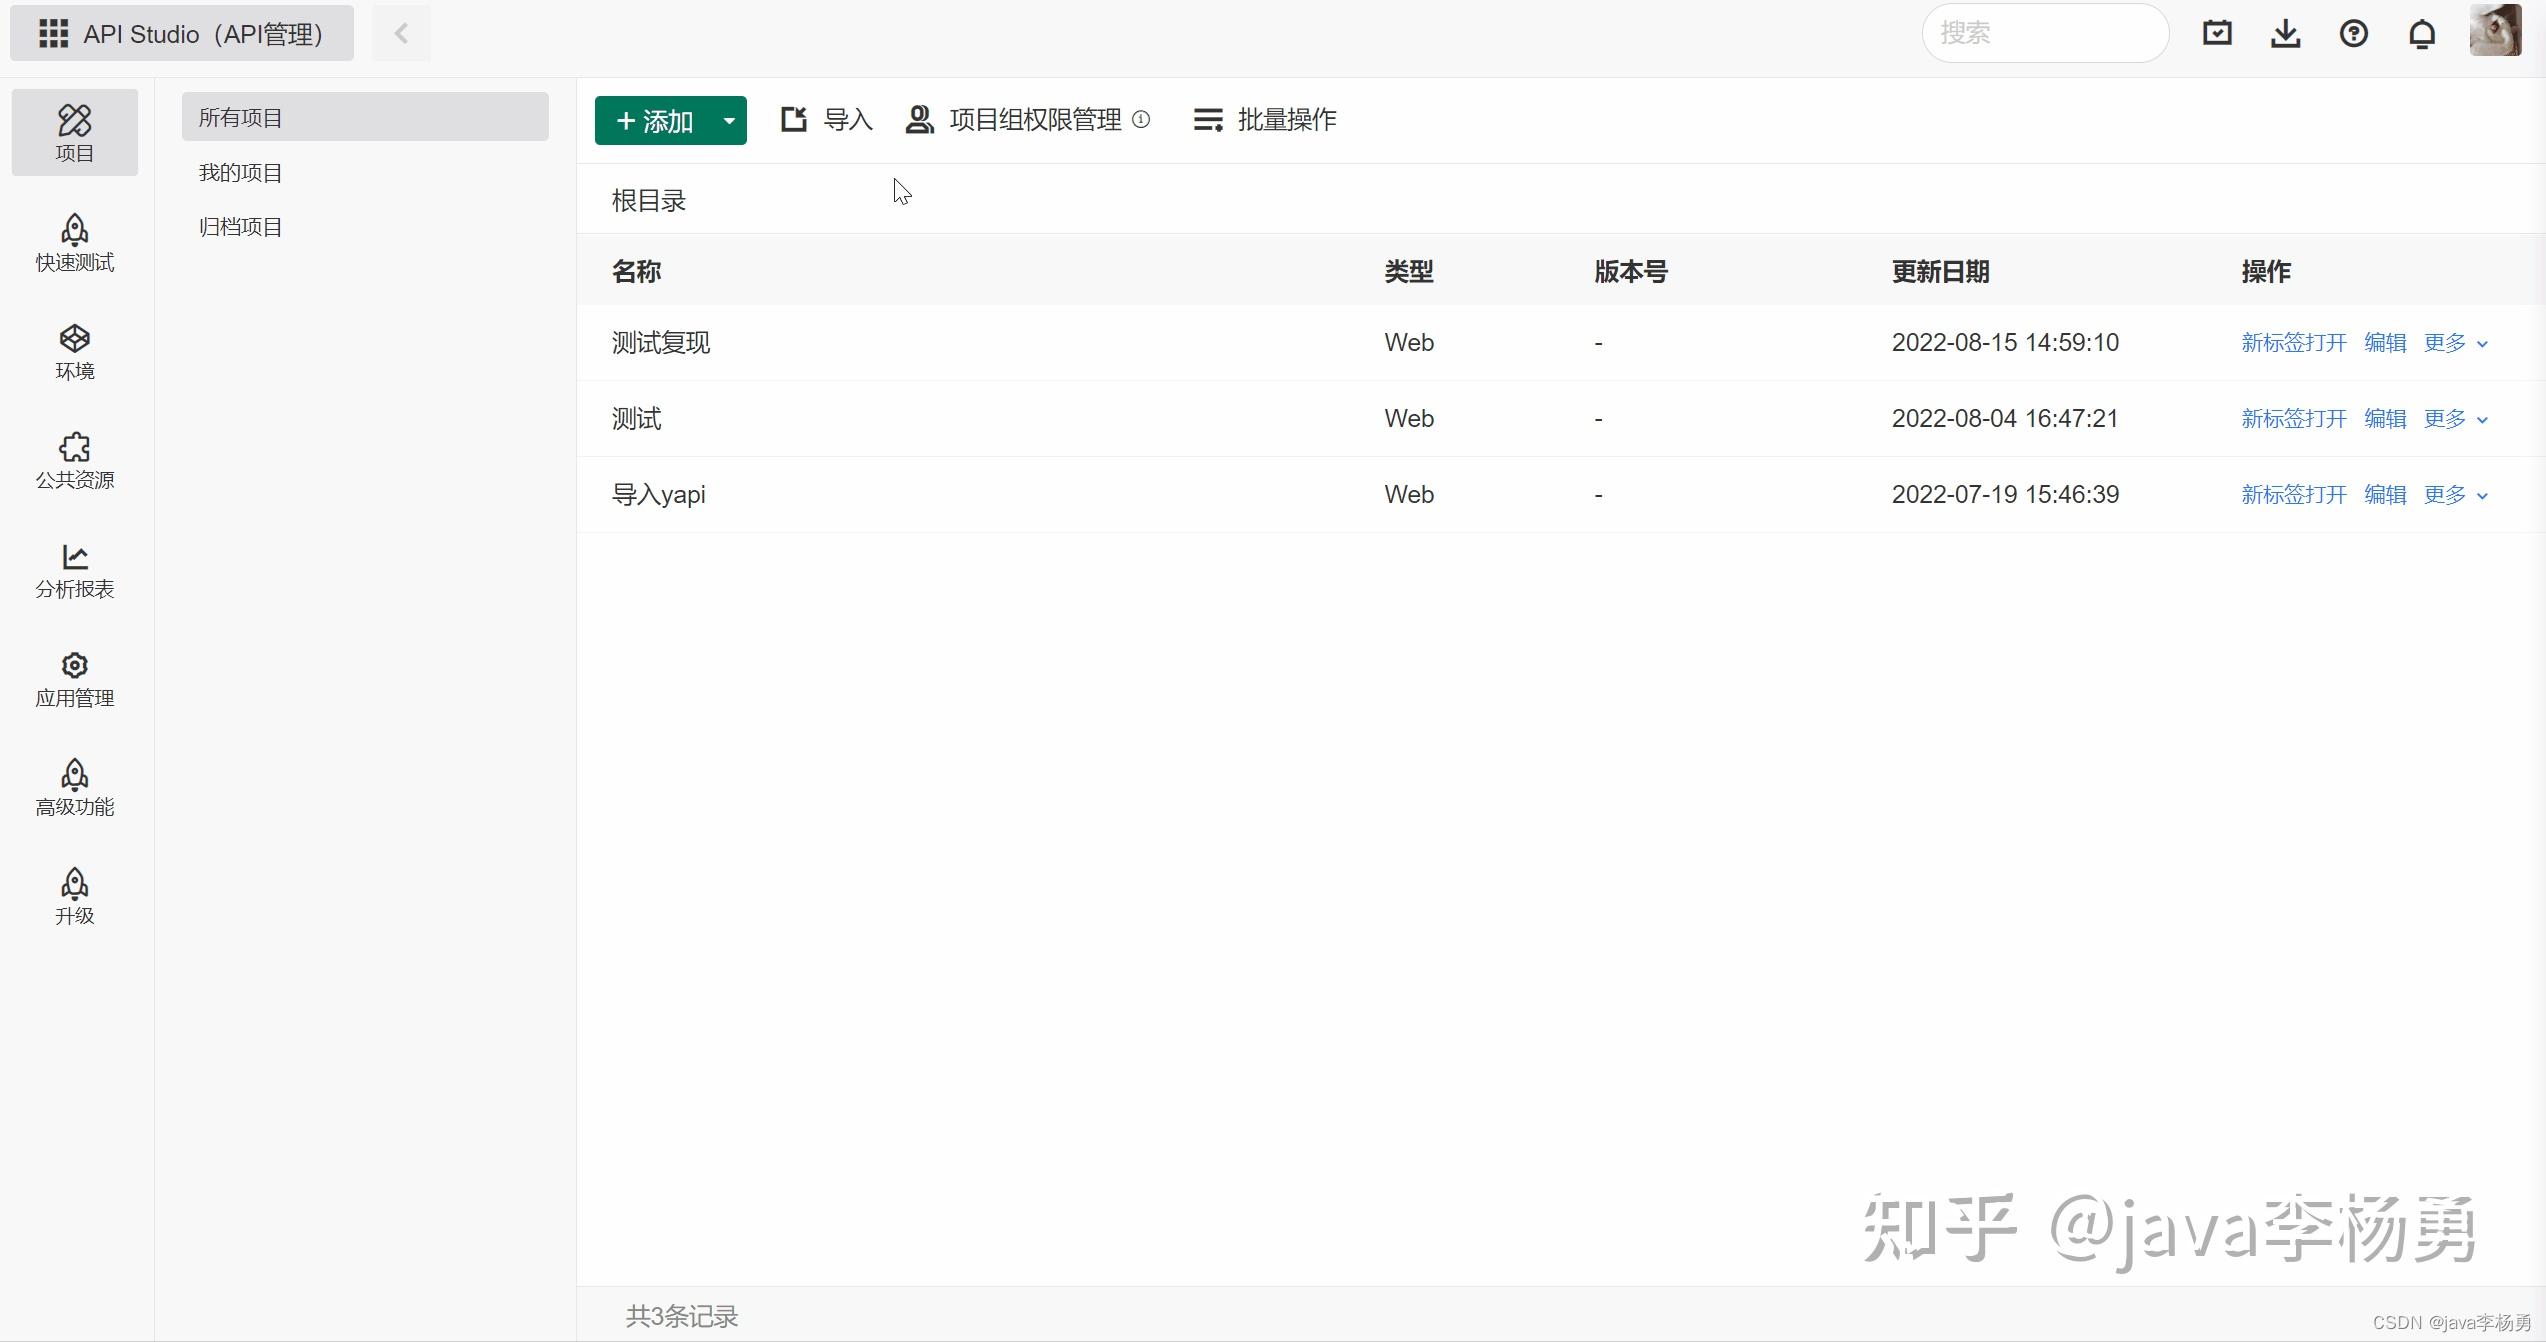
Task: Go to 环境 in the sidebar
Action: point(74,351)
